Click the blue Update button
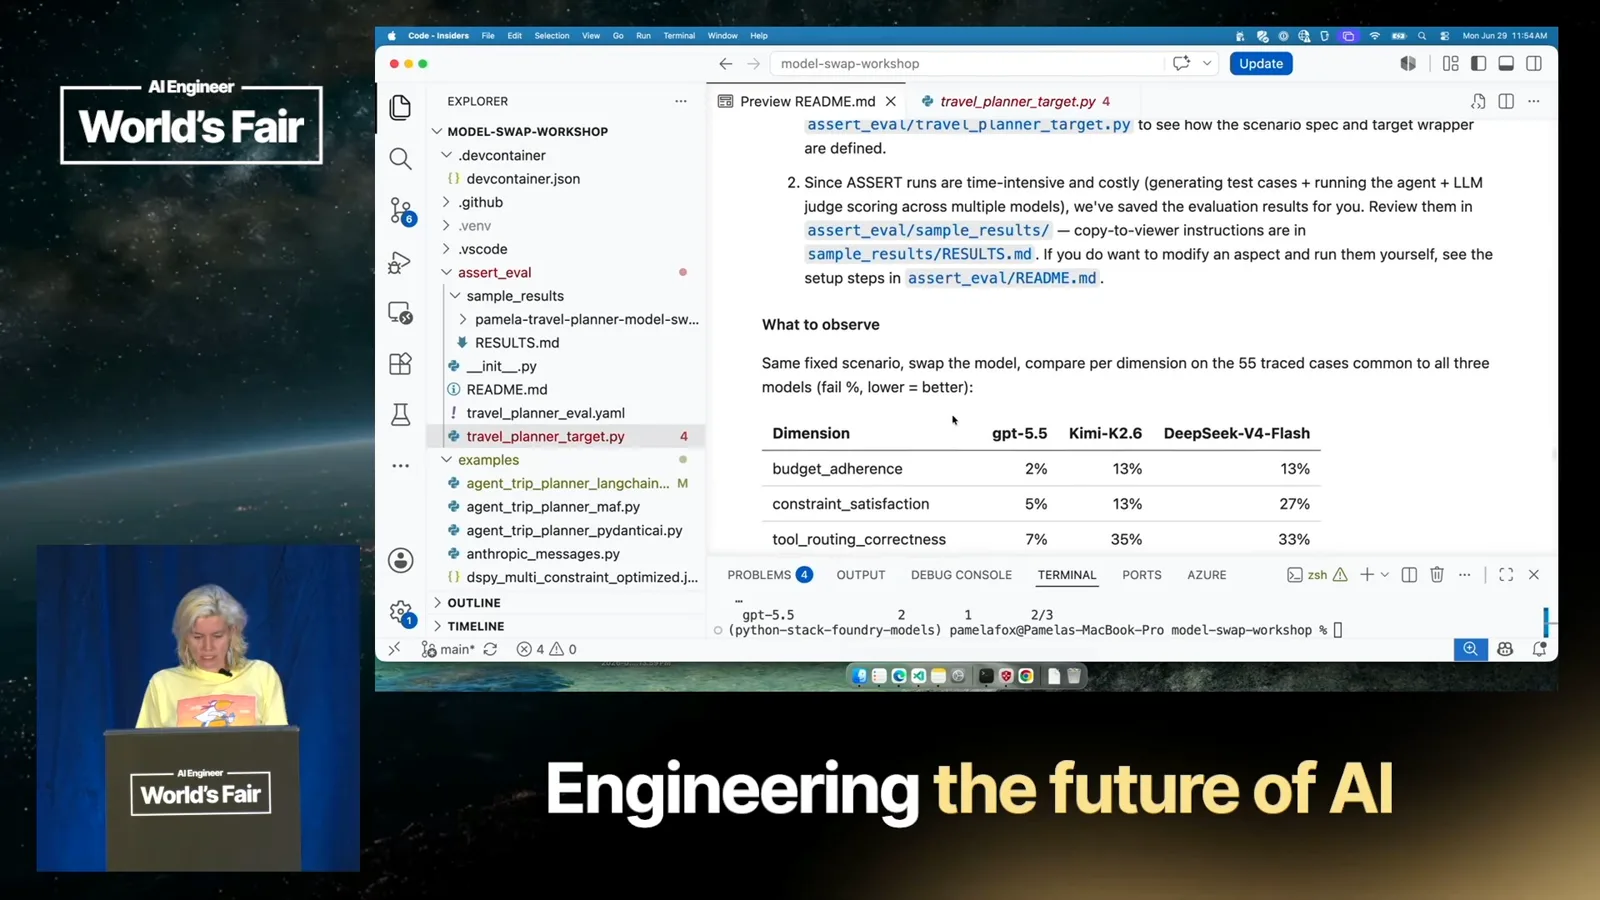The width and height of the screenshot is (1600, 900). (x=1260, y=63)
